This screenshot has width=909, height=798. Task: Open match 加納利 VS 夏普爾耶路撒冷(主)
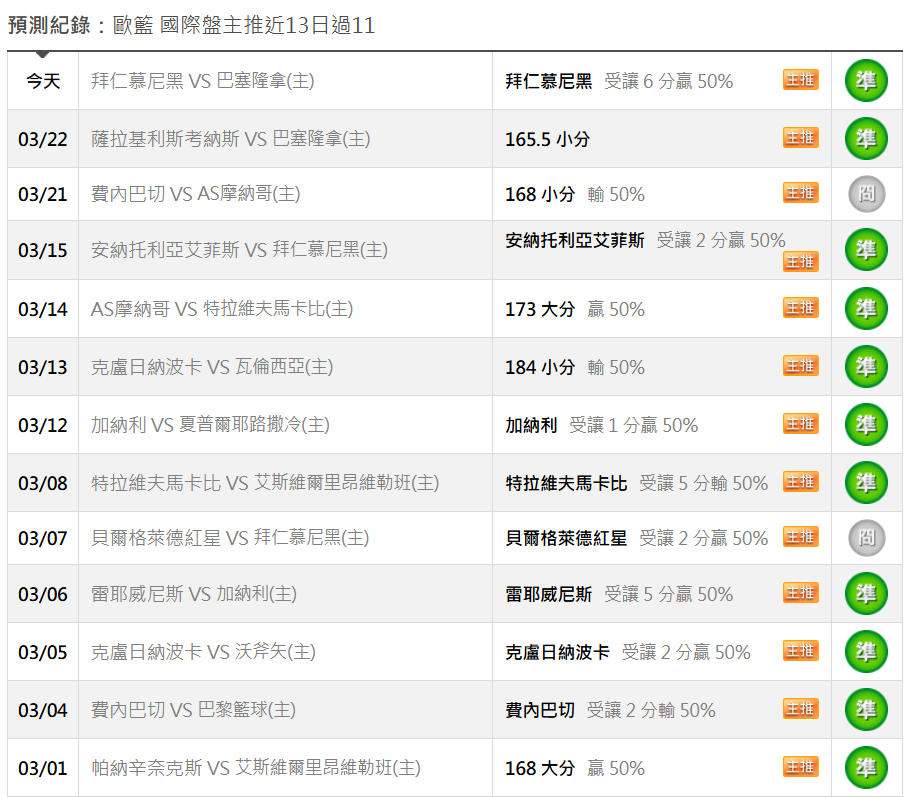pyautogui.click(x=210, y=424)
